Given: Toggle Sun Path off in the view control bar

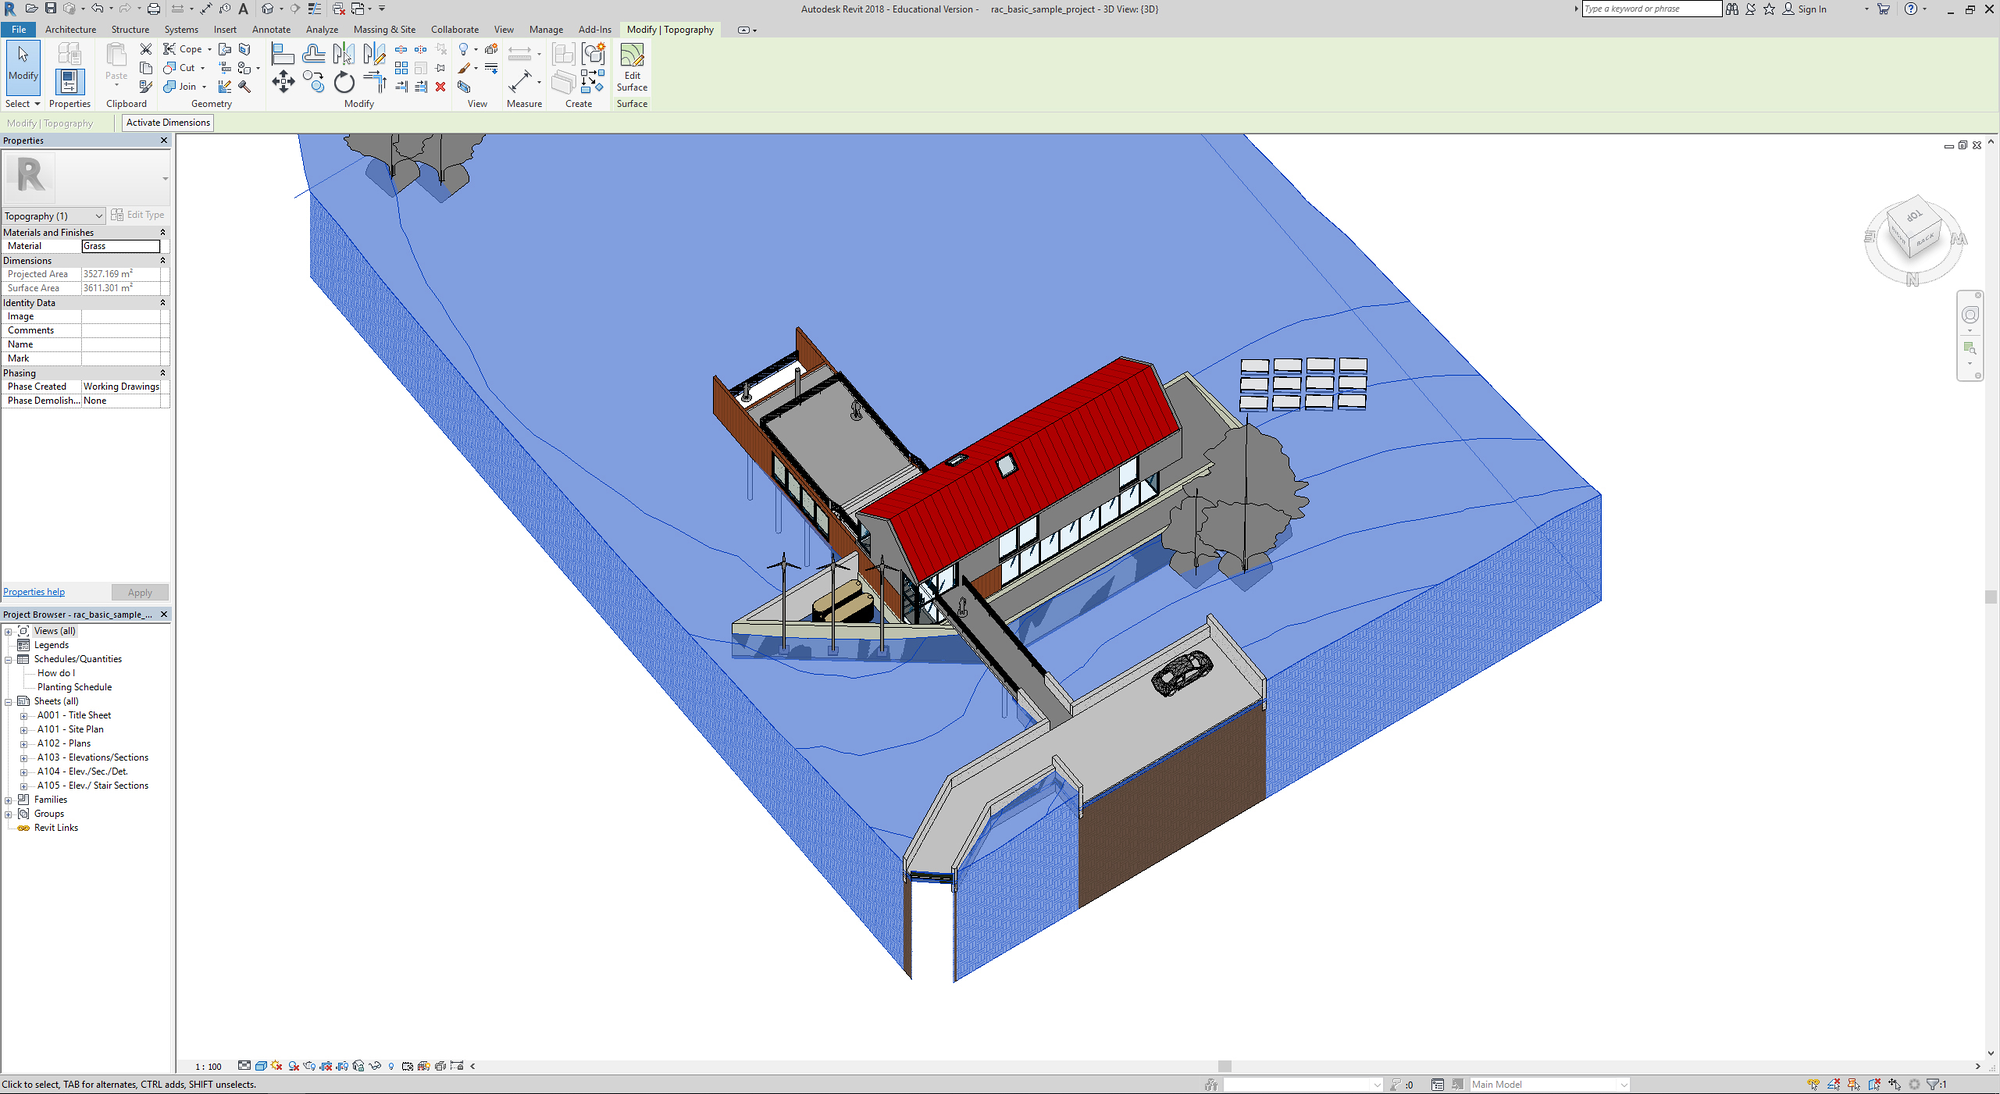Looking at the screenshot, I should click(277, 1066).
